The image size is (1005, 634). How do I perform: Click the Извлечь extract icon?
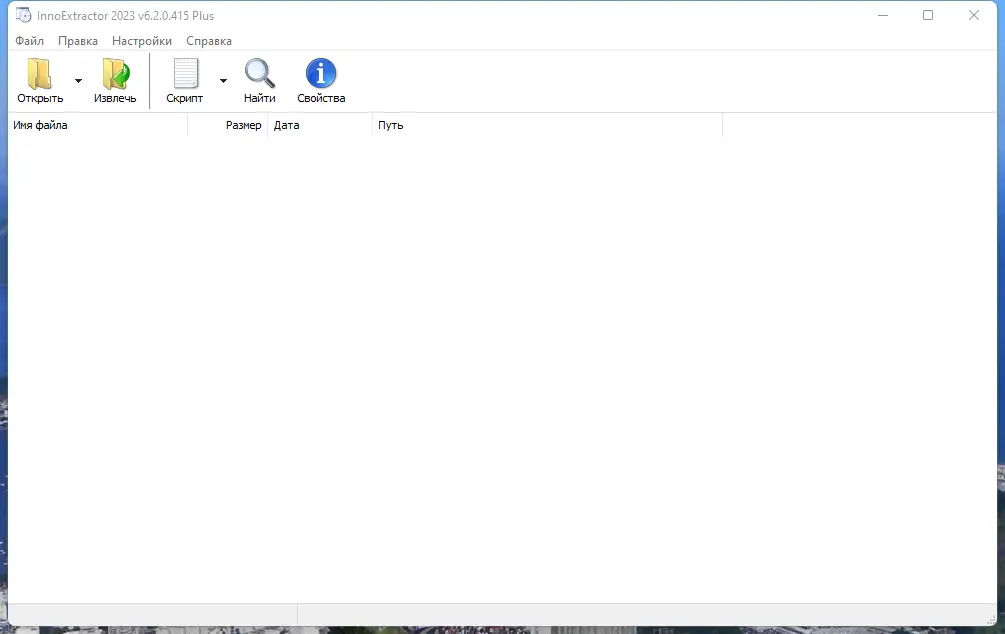[x=115, y=74]
